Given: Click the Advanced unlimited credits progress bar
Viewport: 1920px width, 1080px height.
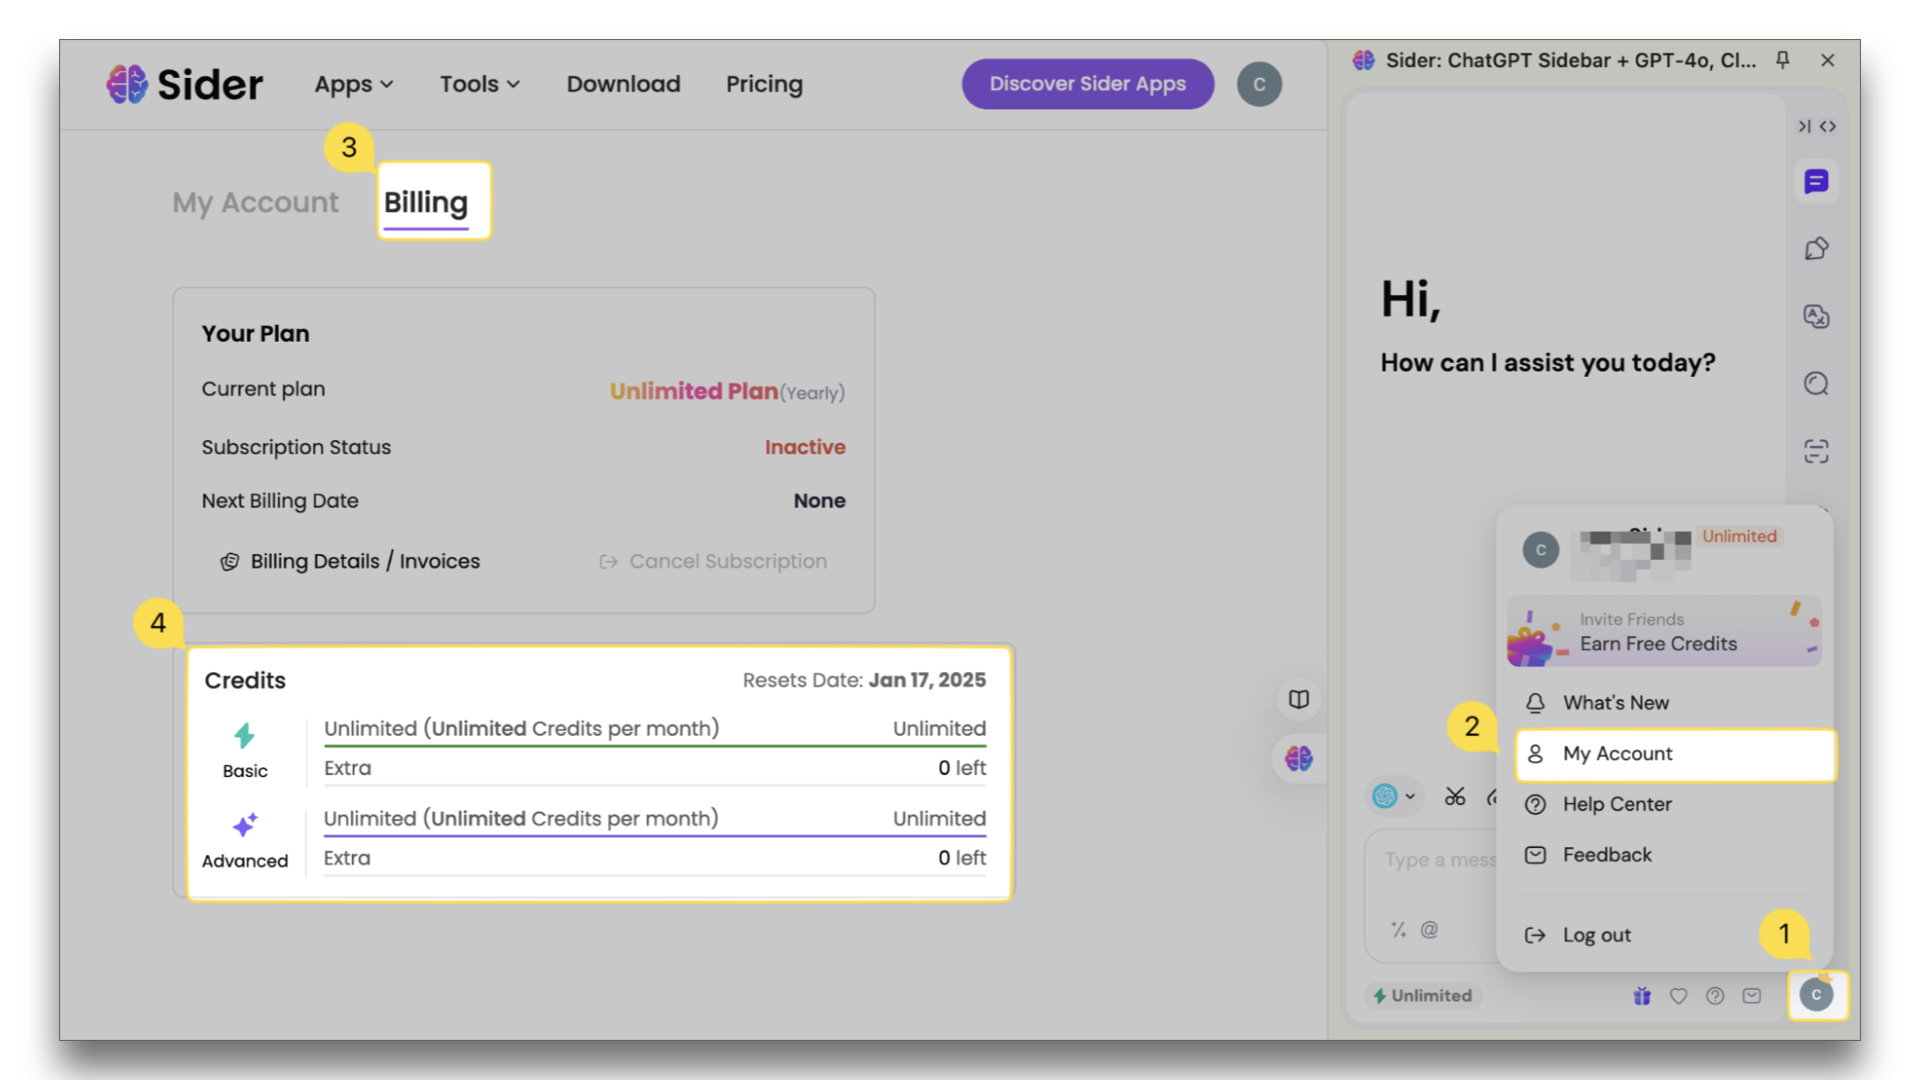Looking at the screenshot, I should tap(655, 835).
